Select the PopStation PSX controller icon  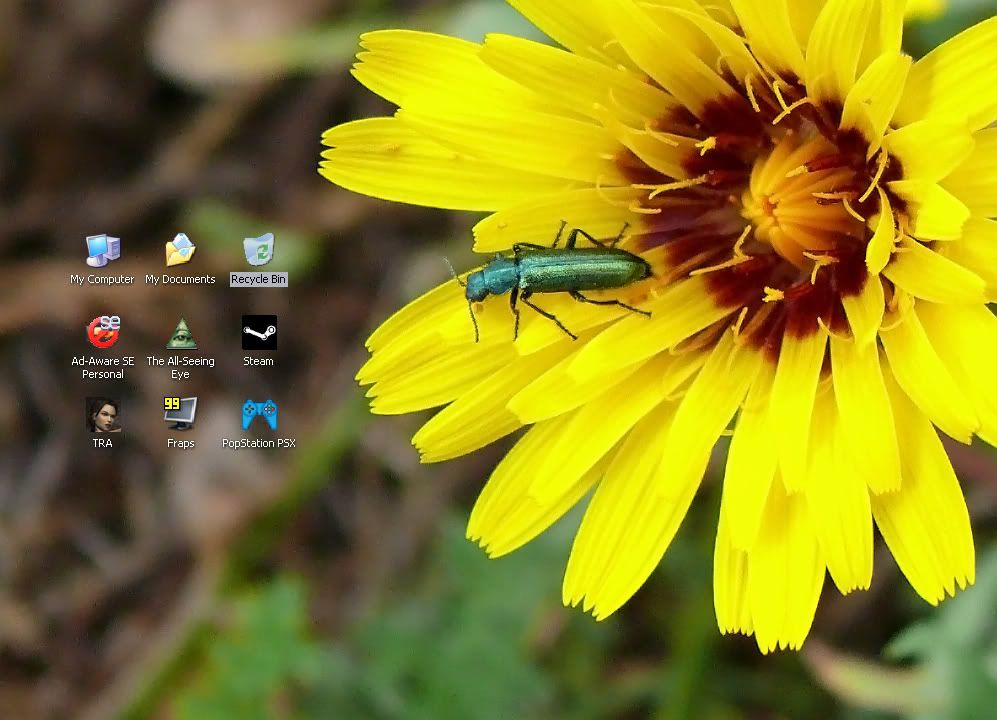pos(258,414)
